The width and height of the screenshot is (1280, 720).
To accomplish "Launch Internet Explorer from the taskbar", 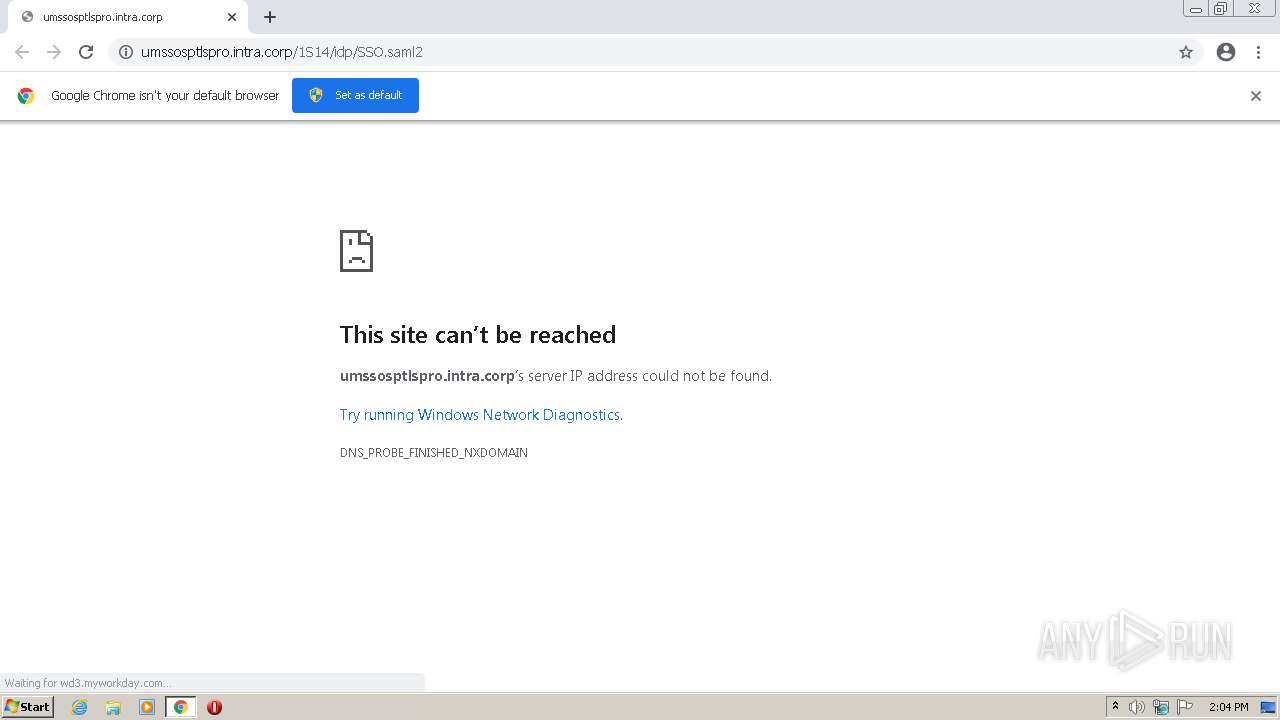I will [x=80, y=707].
